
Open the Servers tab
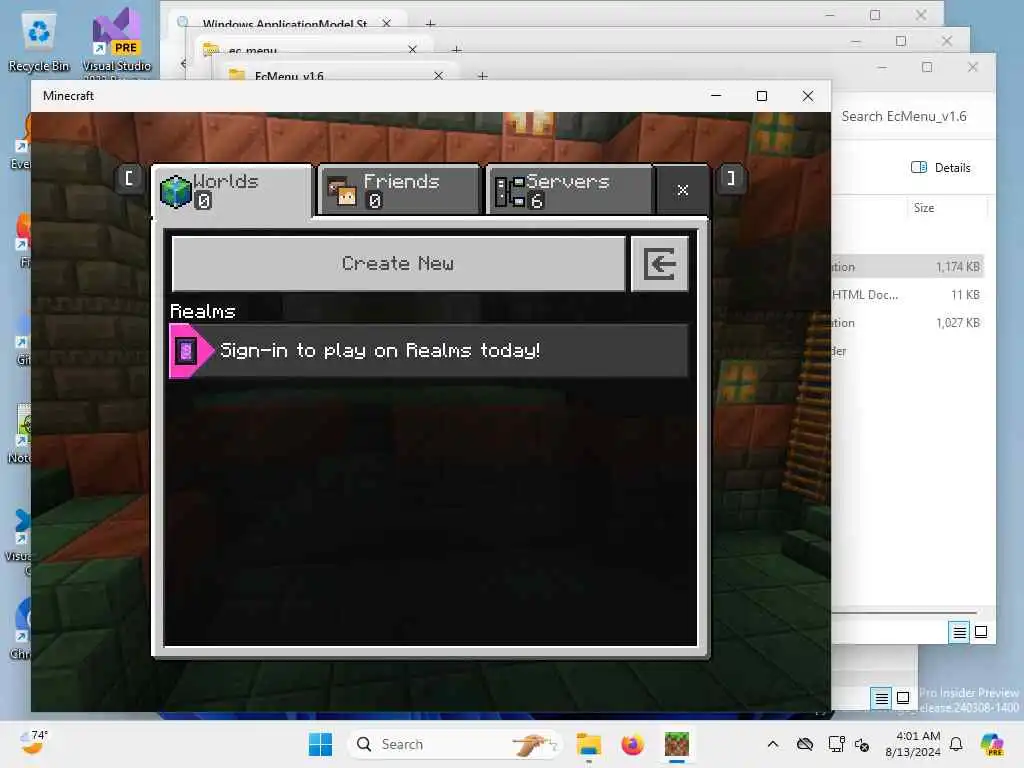[x=569, y=190]
